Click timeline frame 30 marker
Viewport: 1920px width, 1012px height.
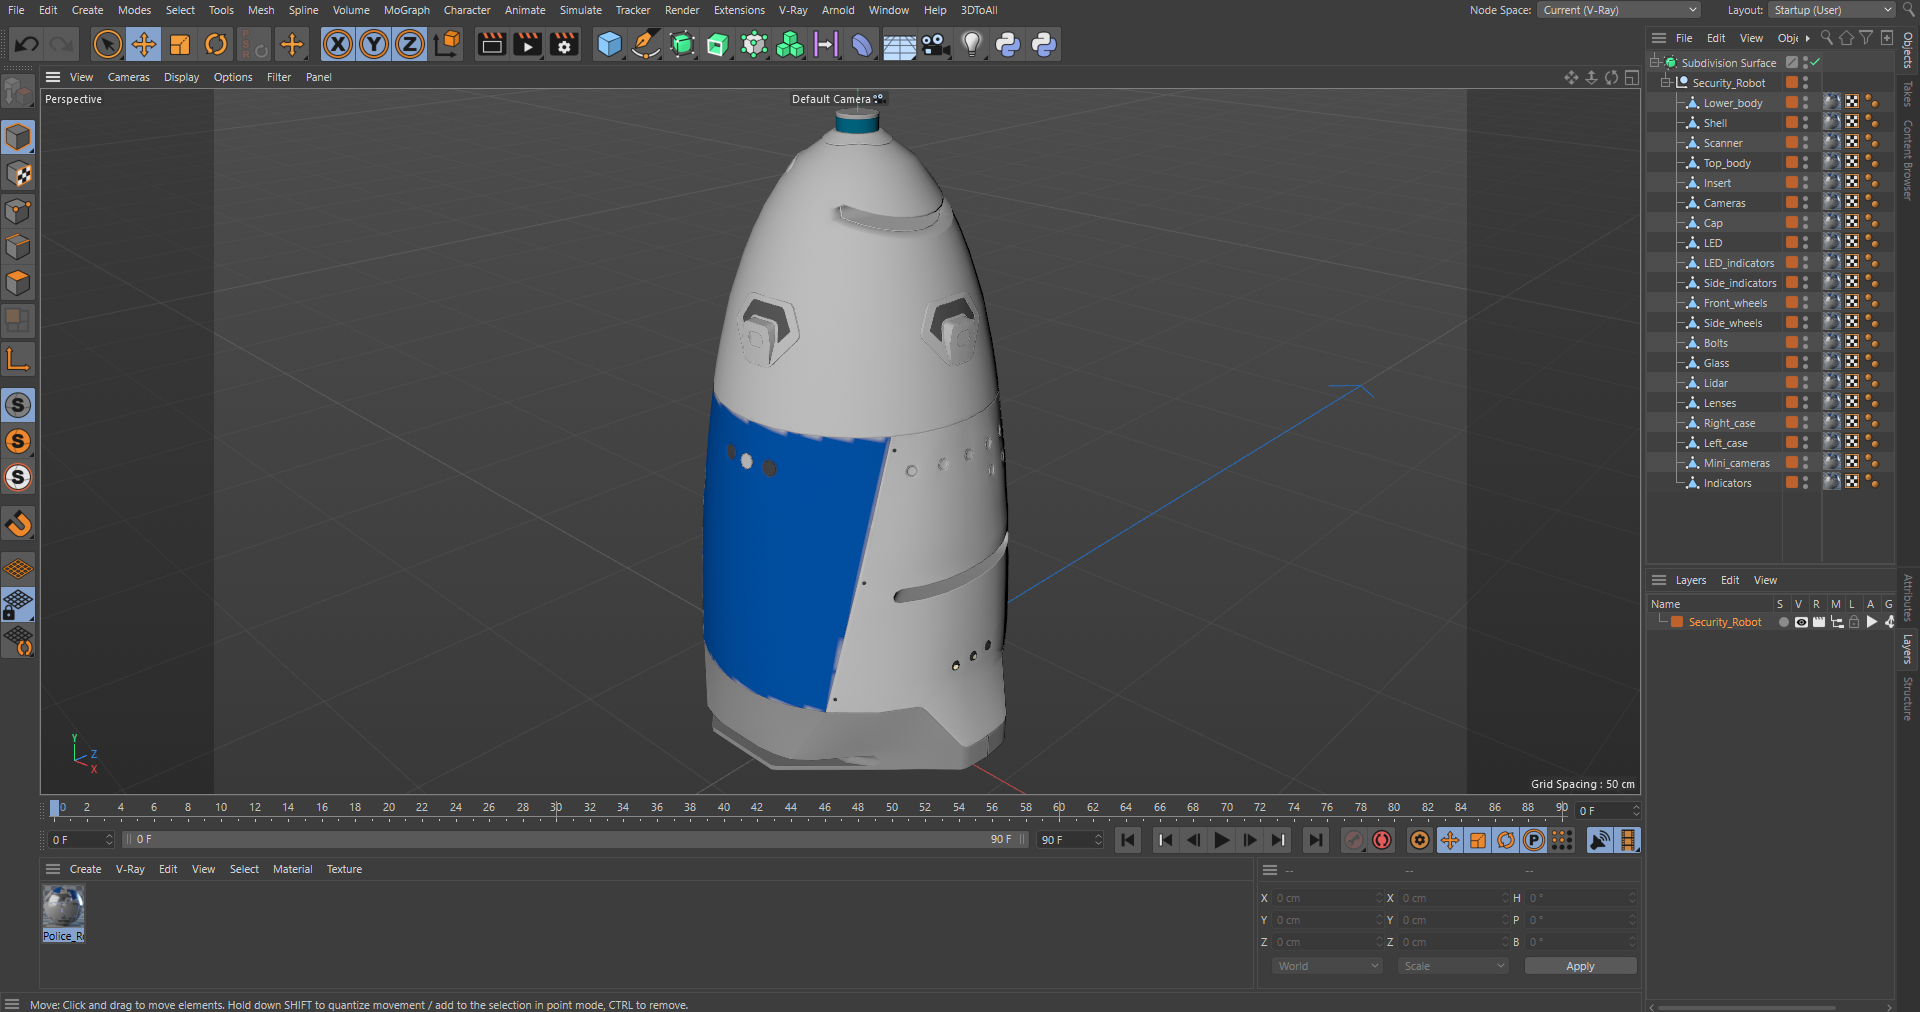pyautogui.click(x=556, y=807)
